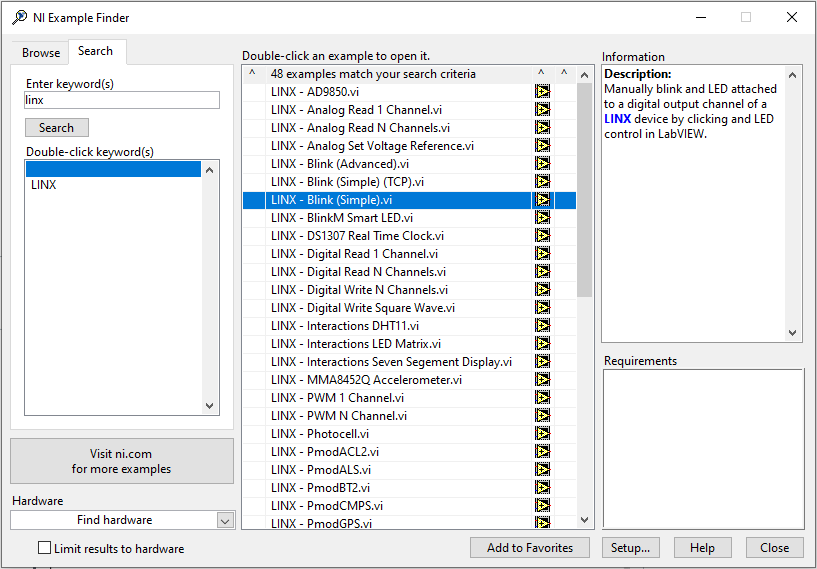Click the keyword list scroll up arrow

pyautogui.click(x=210, y=170)
